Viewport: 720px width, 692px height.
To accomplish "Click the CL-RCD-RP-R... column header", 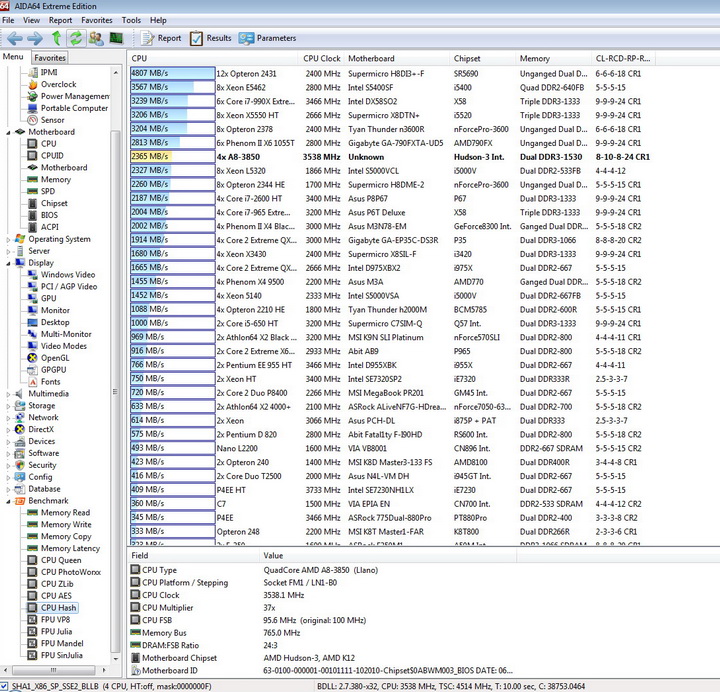I will [623, 58].
